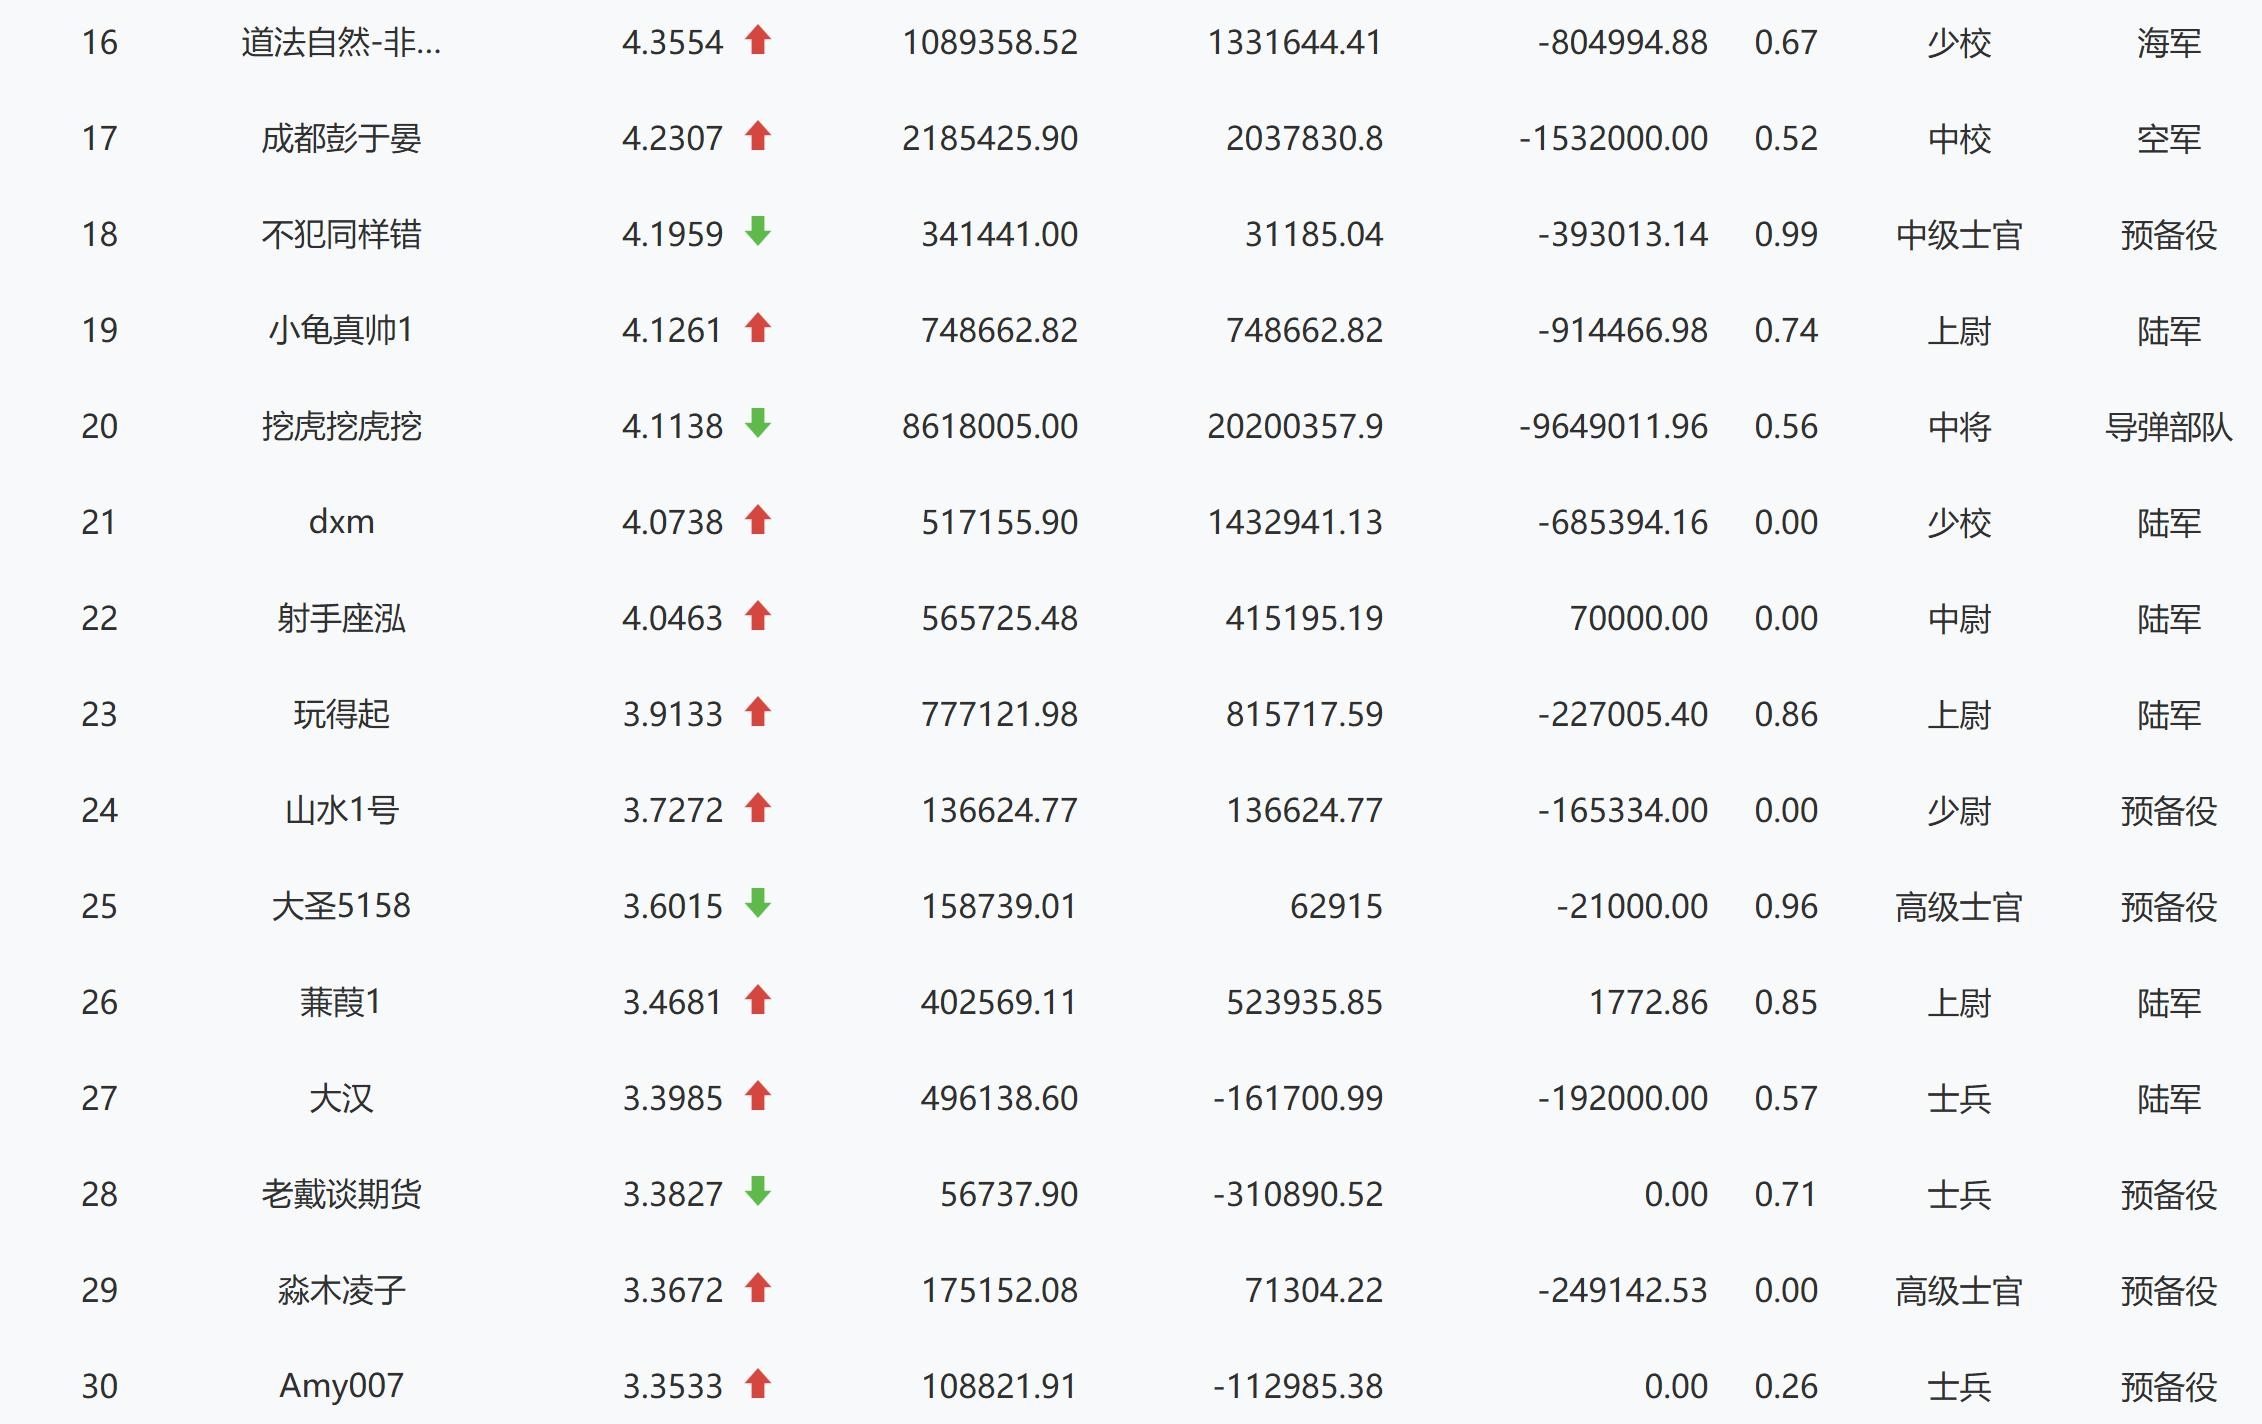Open user dxm profile link
Viewport: 2262px width, 1424px height.
341,522
